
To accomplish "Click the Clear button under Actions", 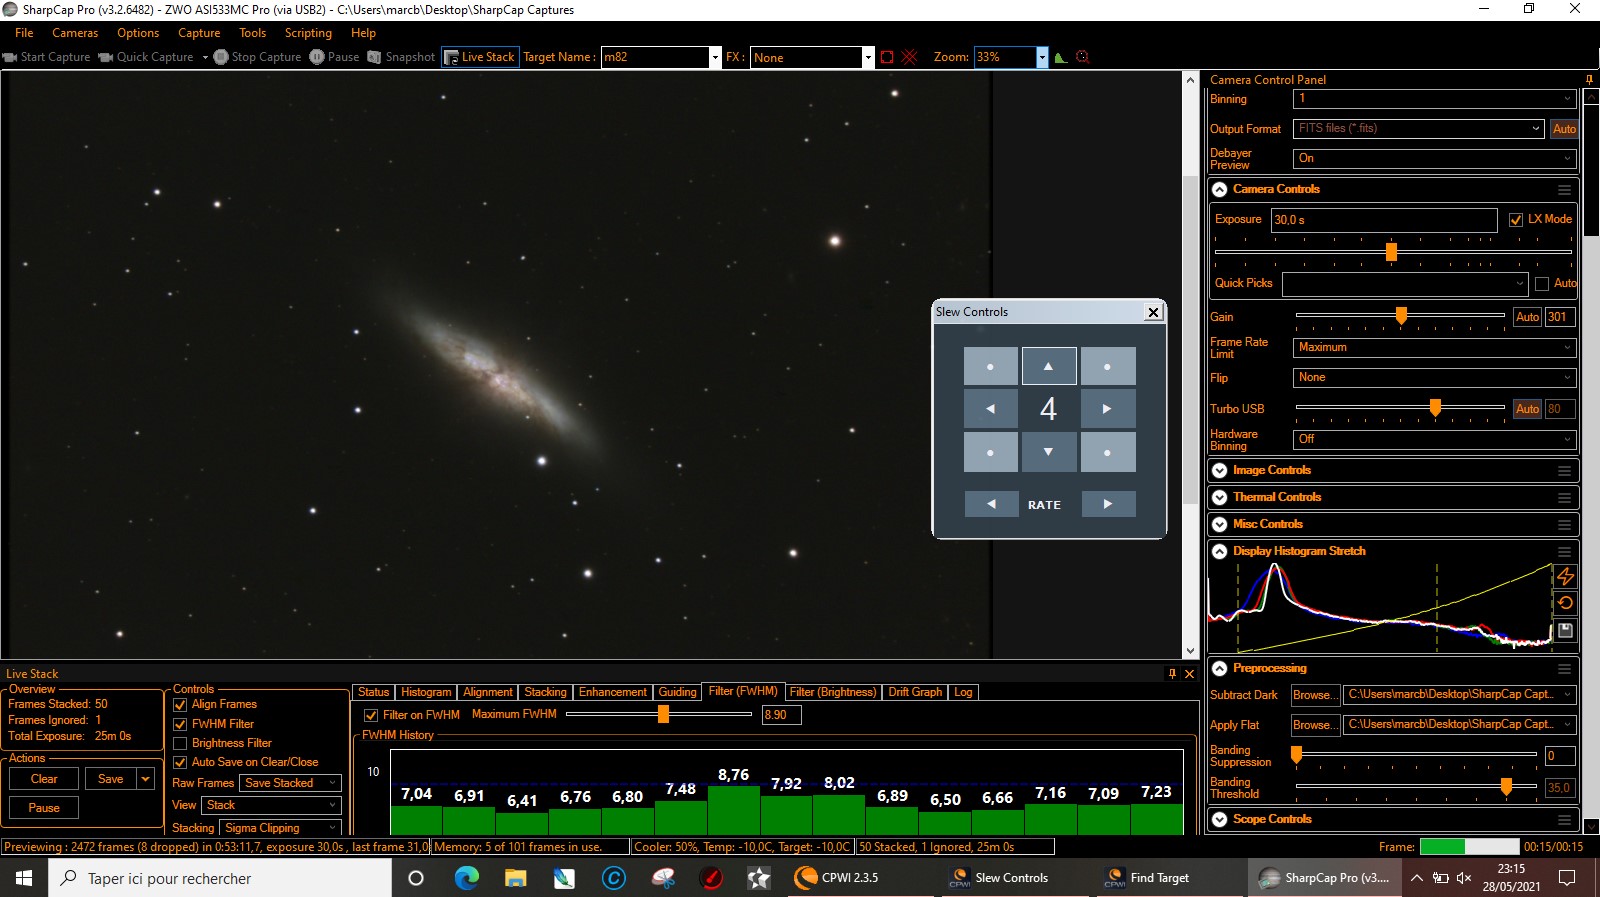I will point(44,779).
